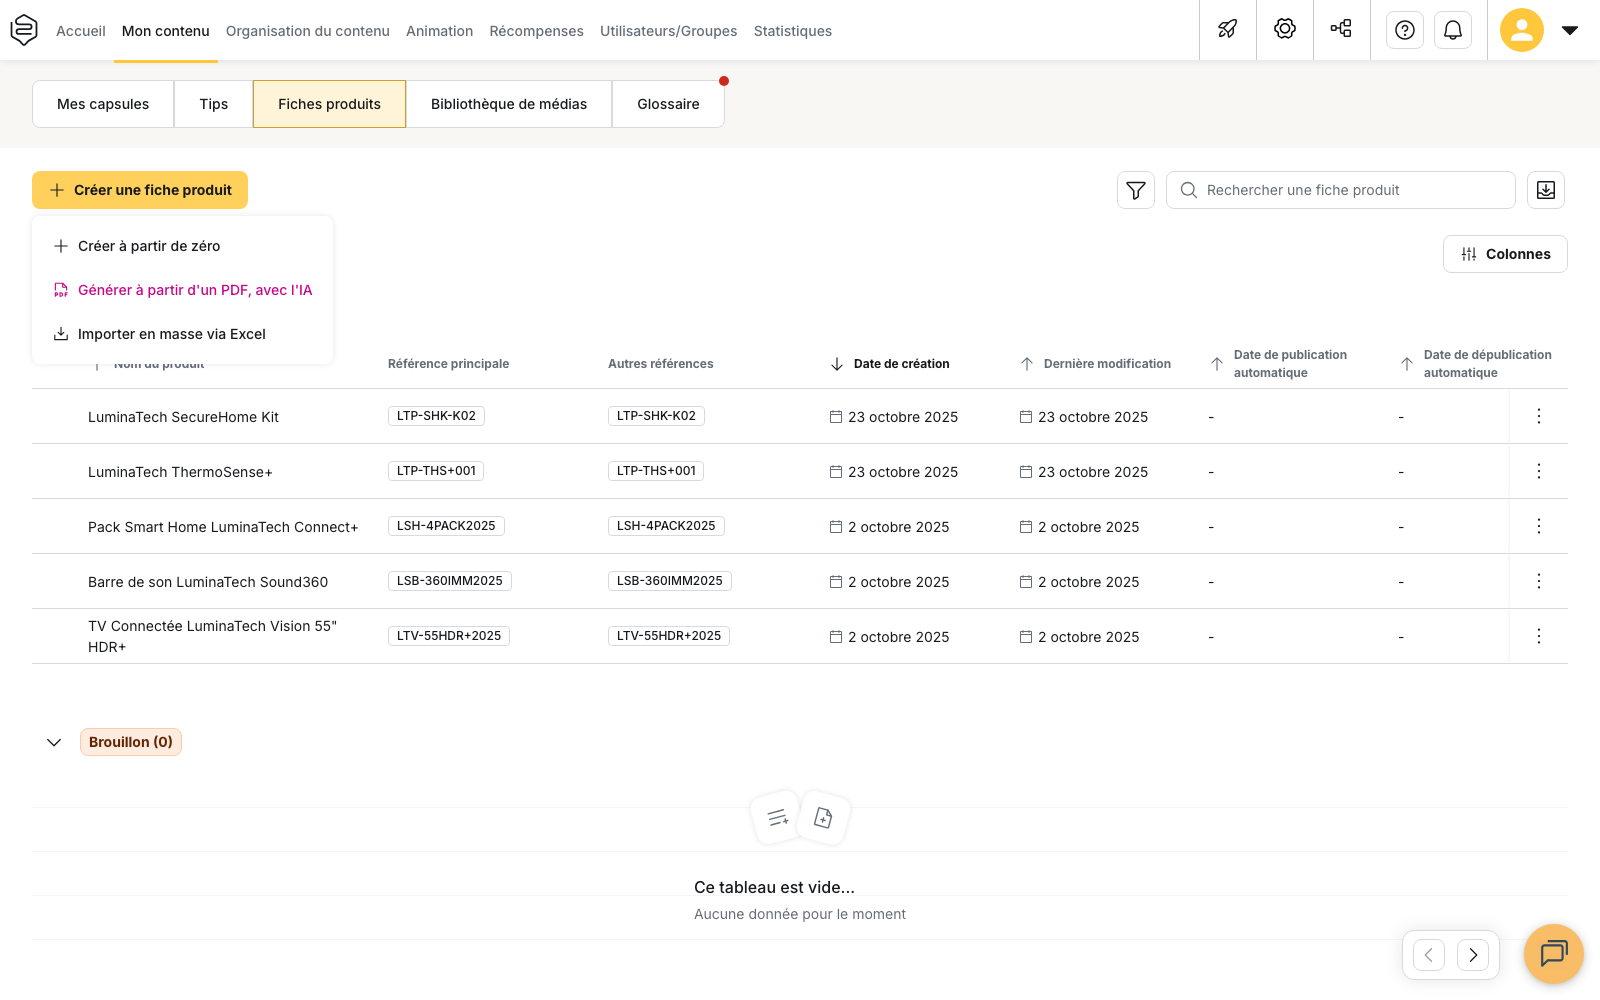The height and width of the screenshot is (1000, 1600).
Task: Open the chat support bubble
Action: 1554,954
